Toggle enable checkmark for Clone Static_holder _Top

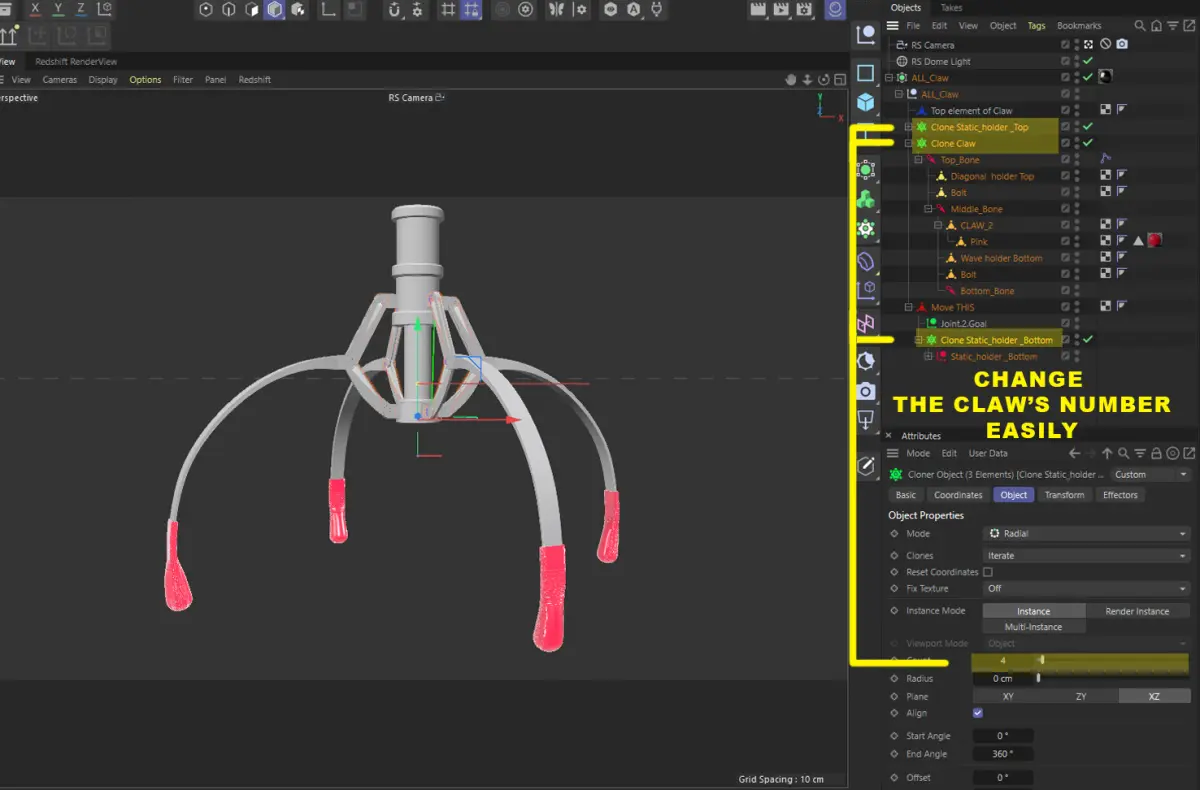point(1088,127)
